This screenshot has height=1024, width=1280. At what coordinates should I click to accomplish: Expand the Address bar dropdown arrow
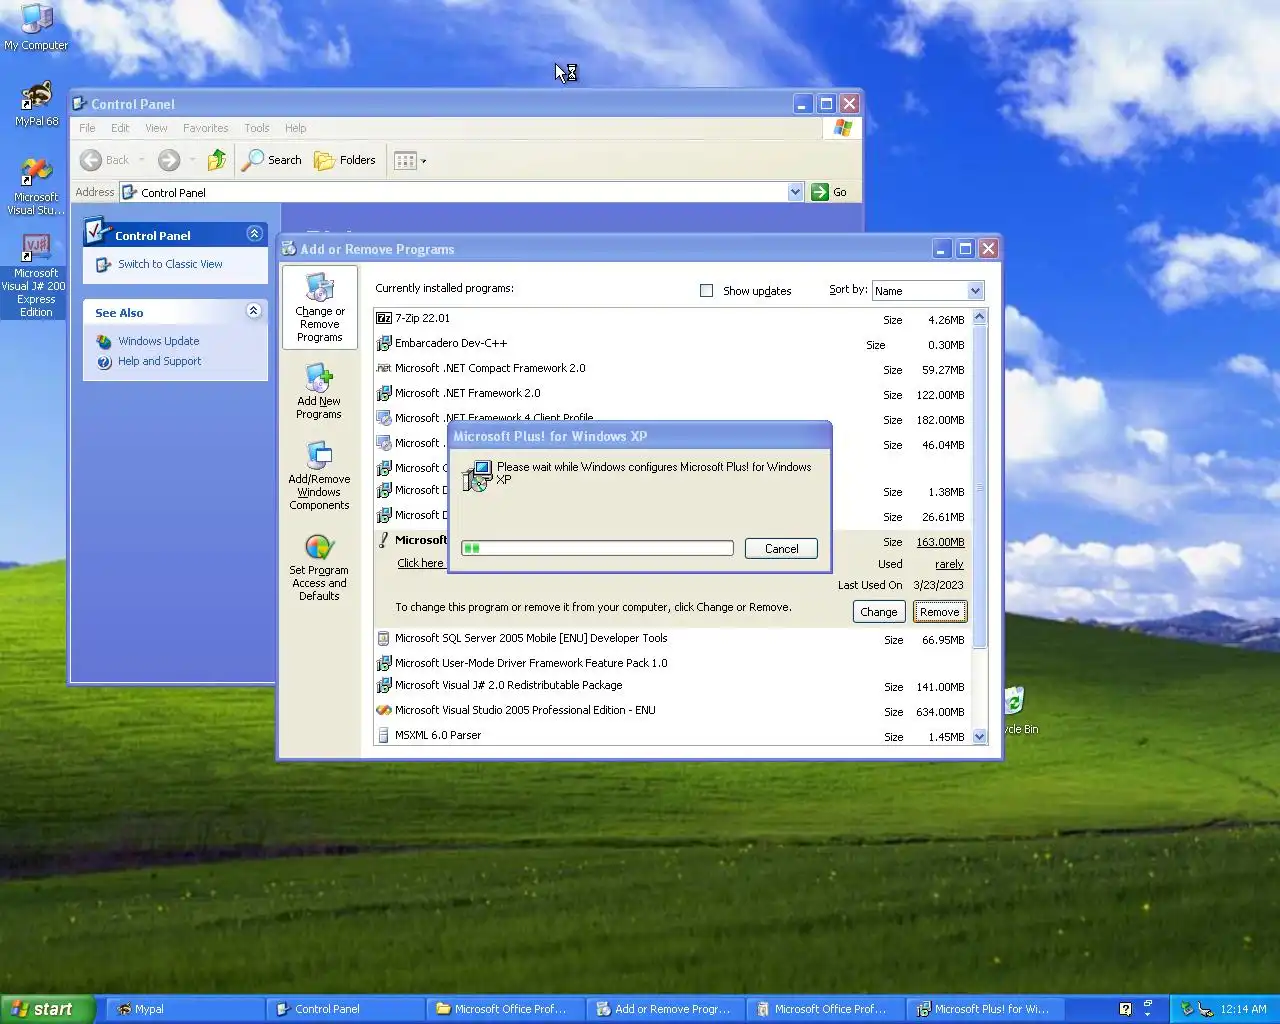point(795,192)
